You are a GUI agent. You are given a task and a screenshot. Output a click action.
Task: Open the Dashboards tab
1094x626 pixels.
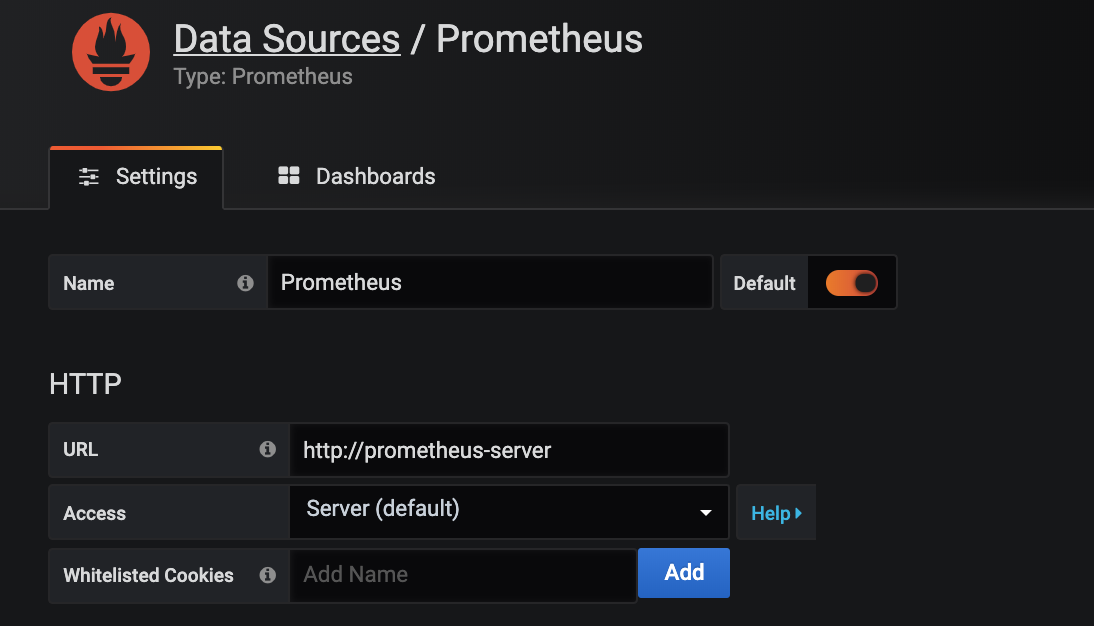pyautogui.click(x=357, y=177)
